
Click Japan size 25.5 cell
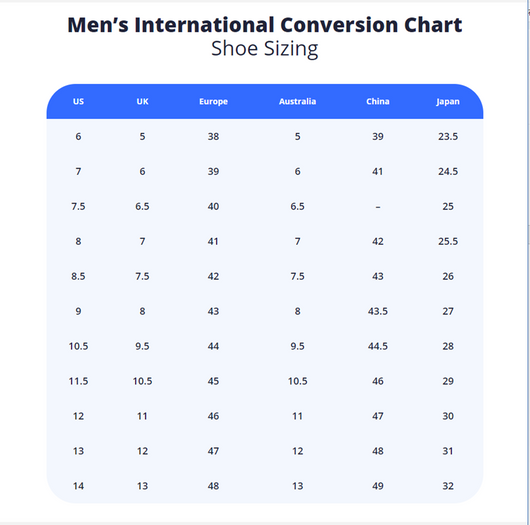(x=448, y=241)
